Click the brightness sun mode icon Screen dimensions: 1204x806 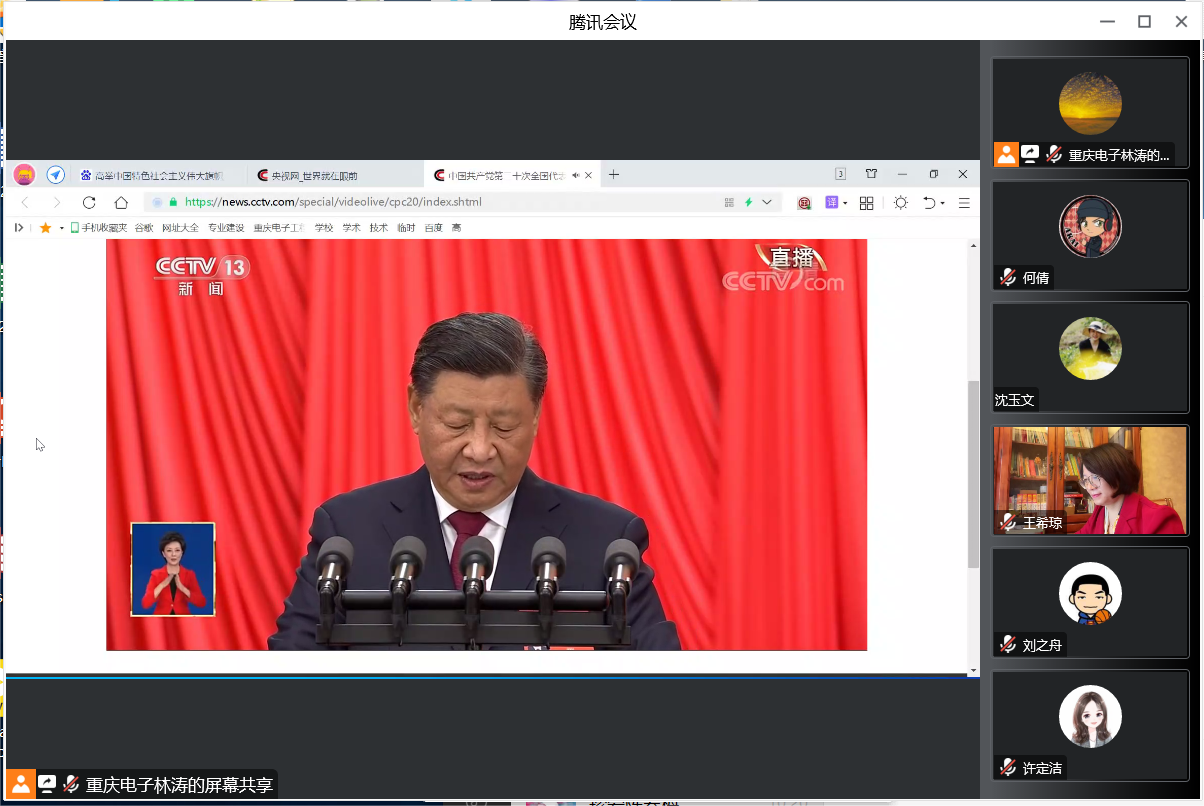pos(901,203)
